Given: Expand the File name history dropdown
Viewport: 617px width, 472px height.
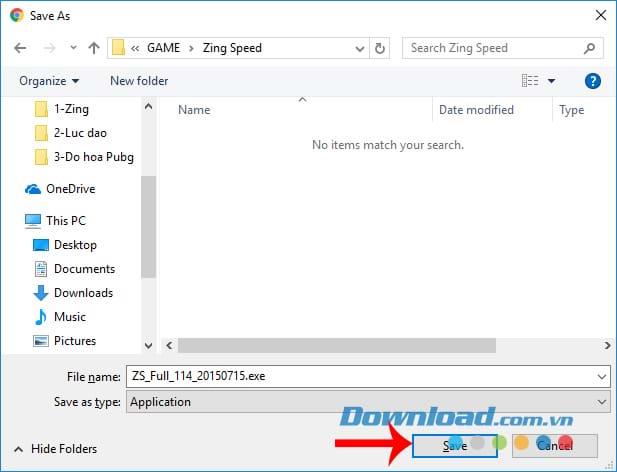Looking at the screenshot, I should pos(601,377).
